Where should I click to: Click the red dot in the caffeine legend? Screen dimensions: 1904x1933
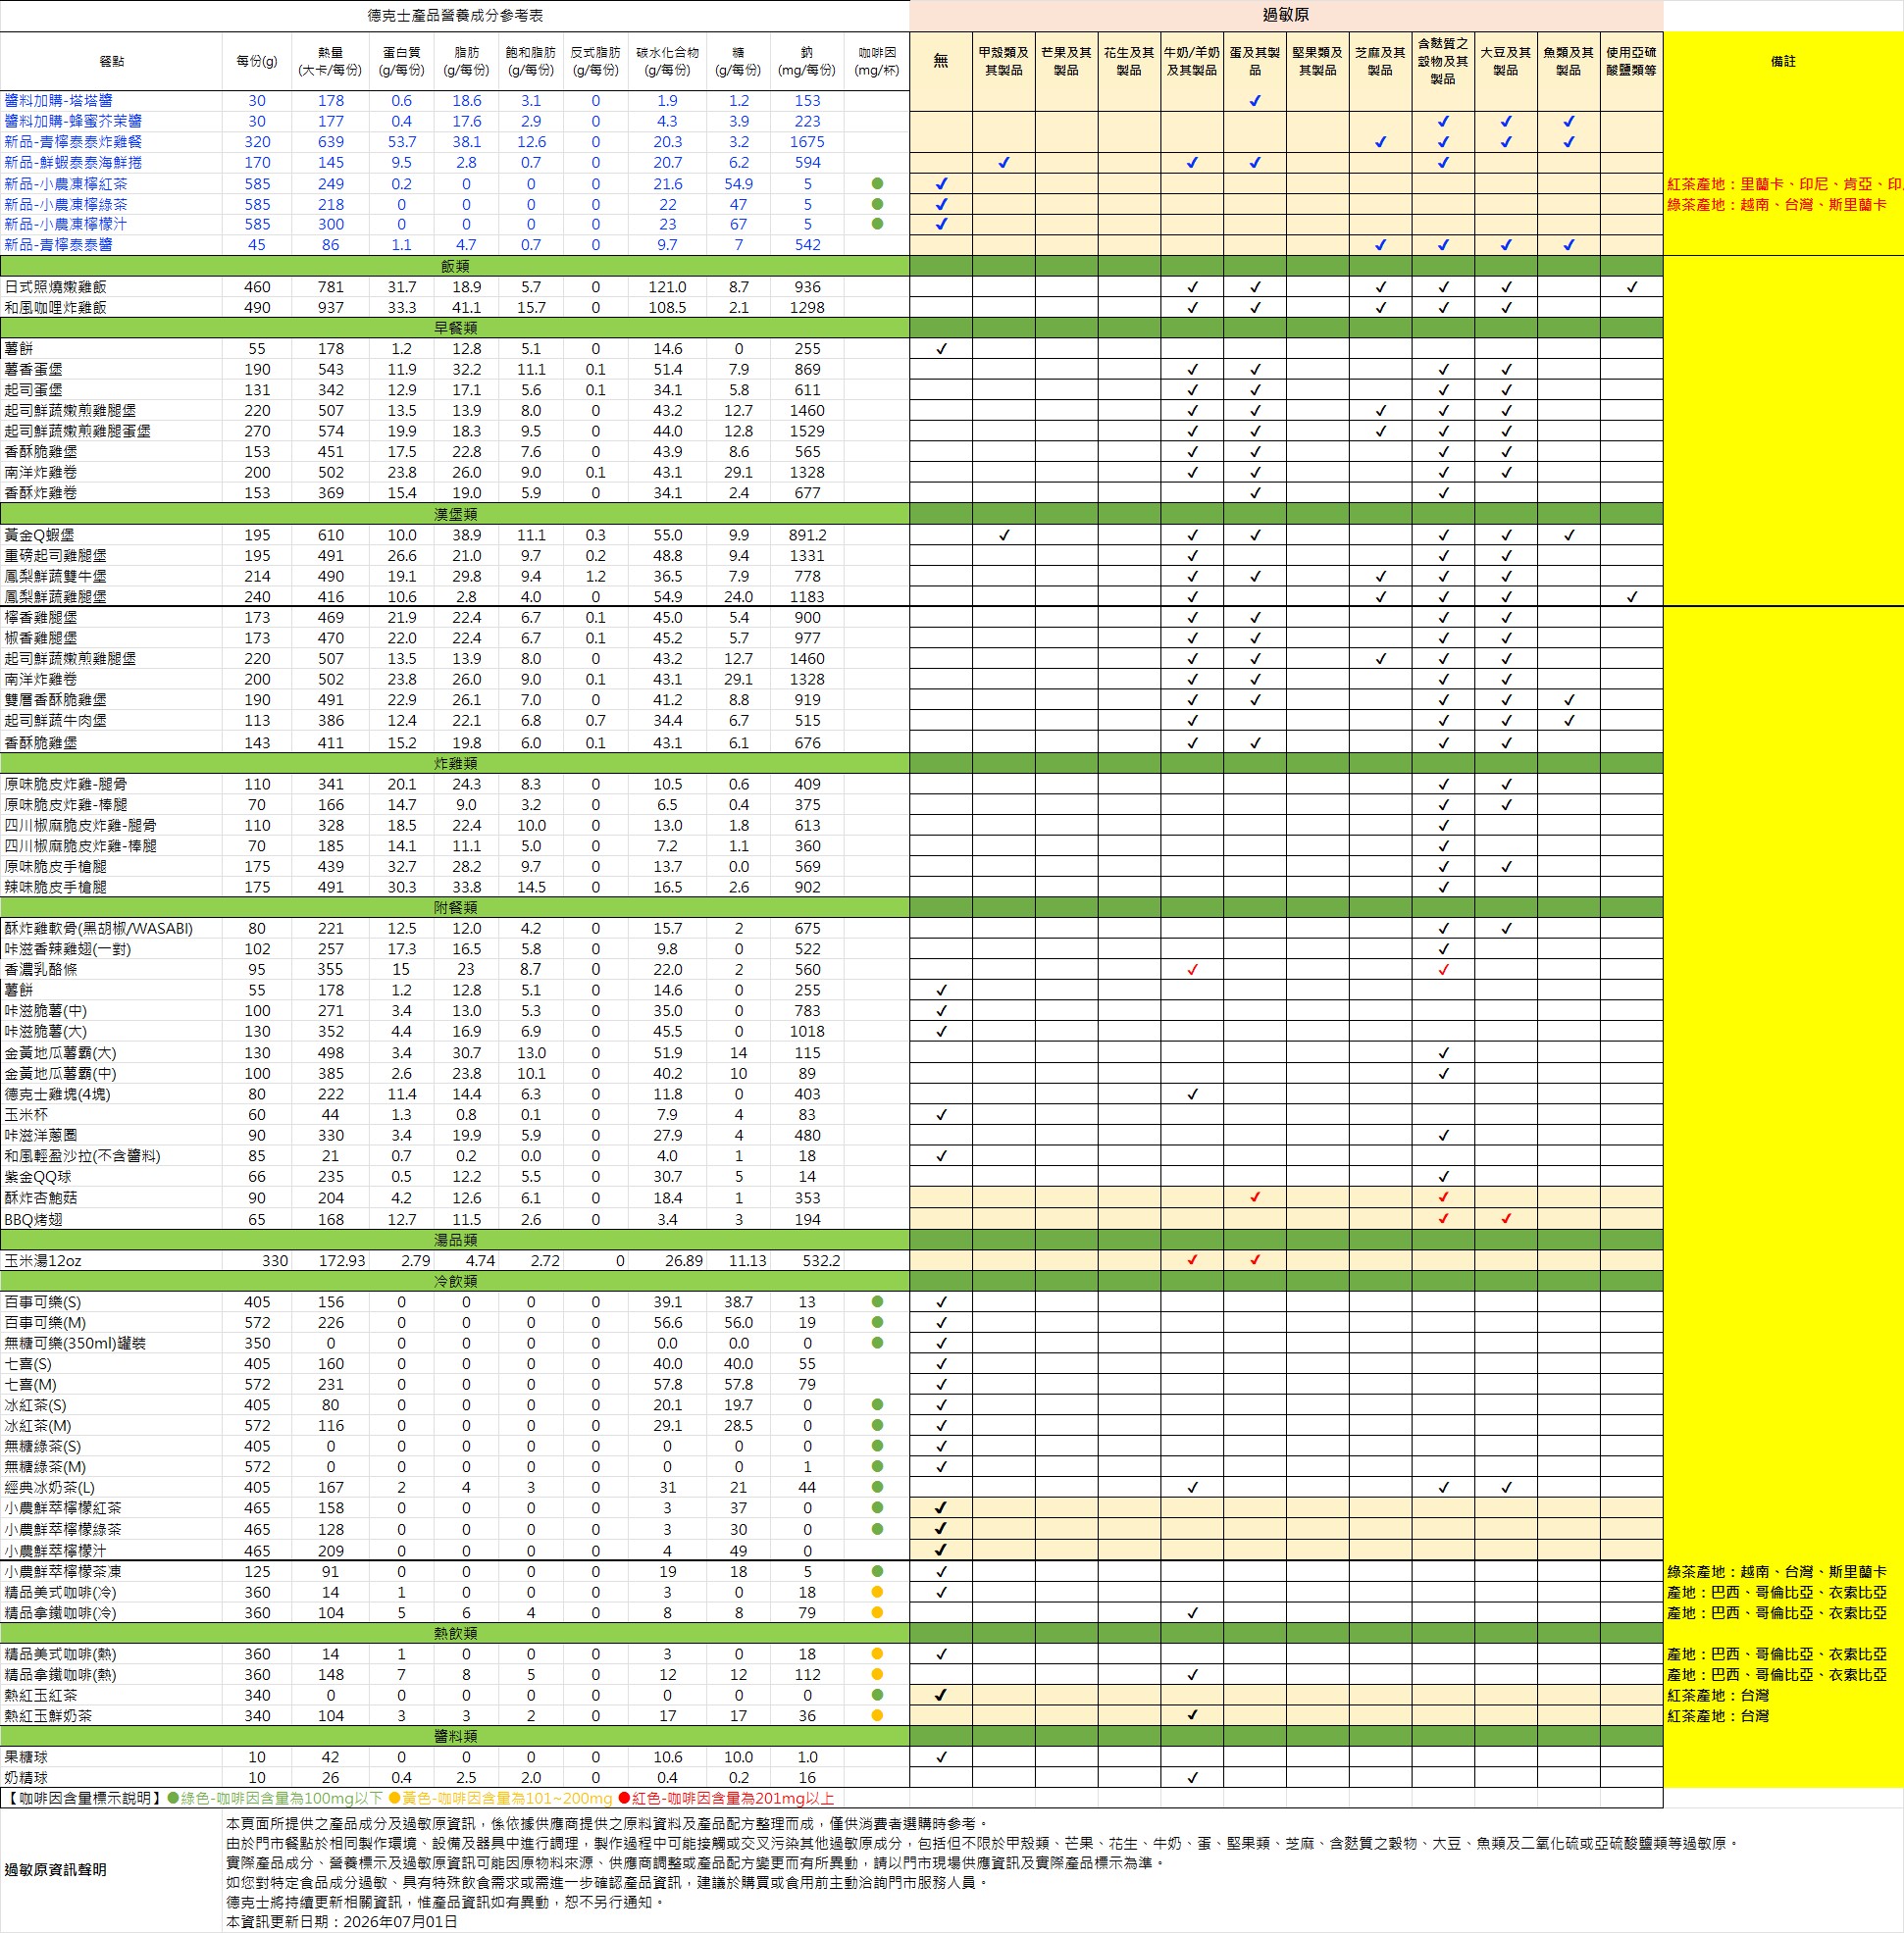coord(624,1798)
